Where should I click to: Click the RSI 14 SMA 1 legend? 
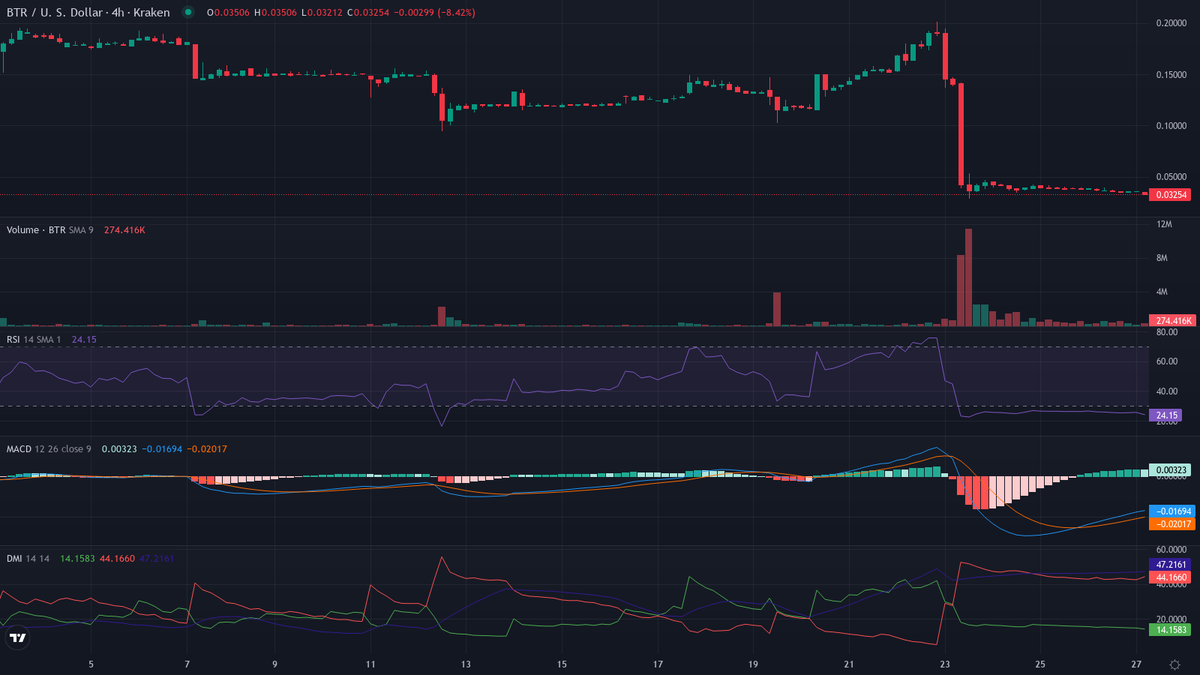tap(36, 339)
